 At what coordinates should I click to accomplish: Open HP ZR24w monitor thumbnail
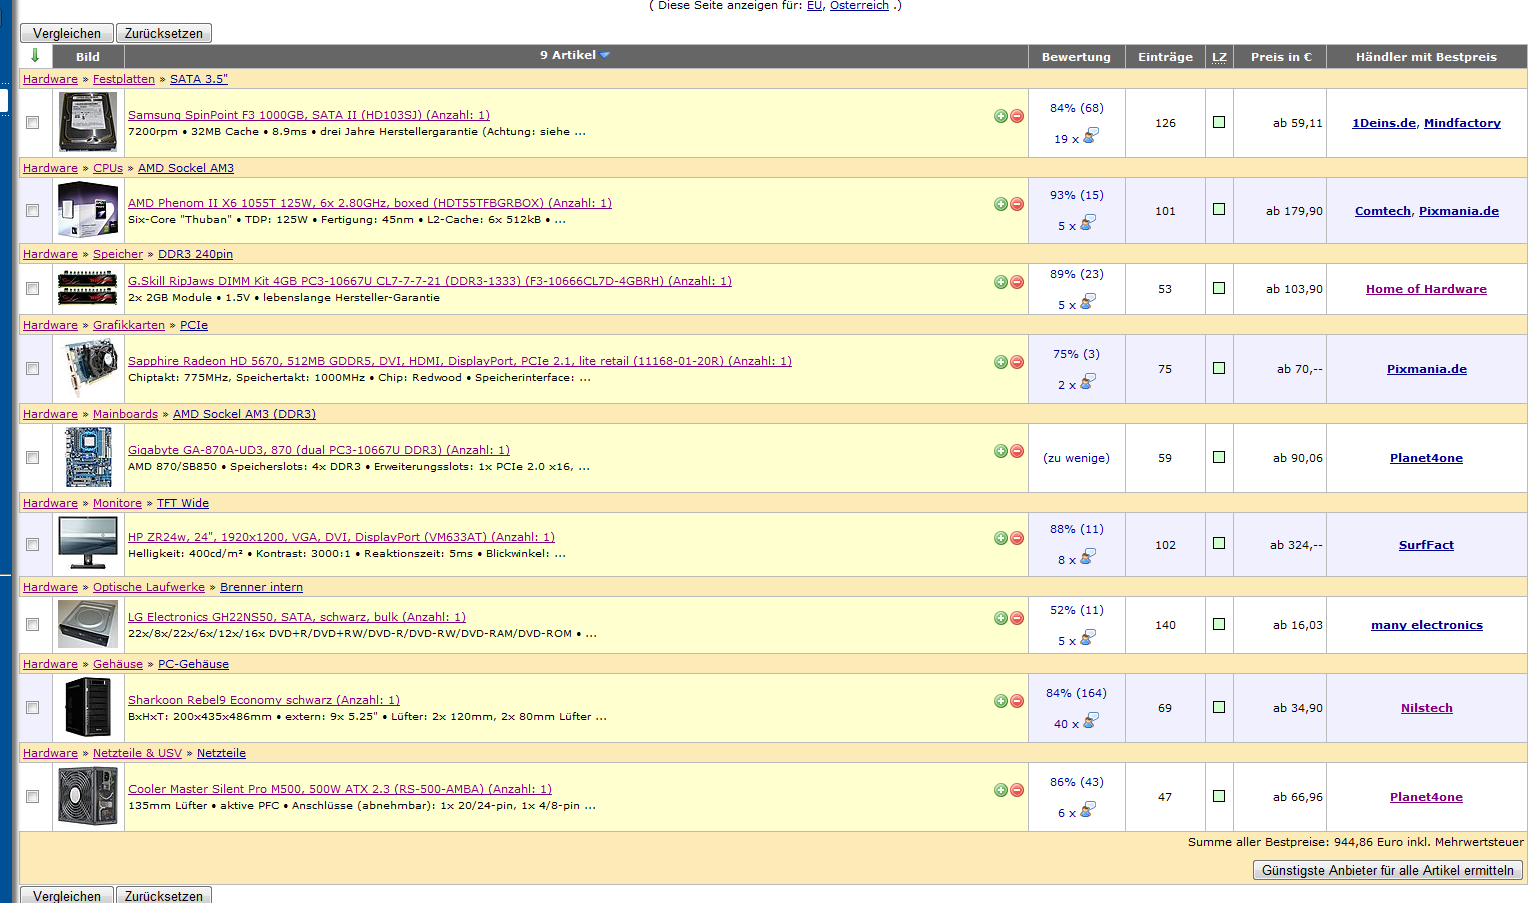(x=88, y=544)
